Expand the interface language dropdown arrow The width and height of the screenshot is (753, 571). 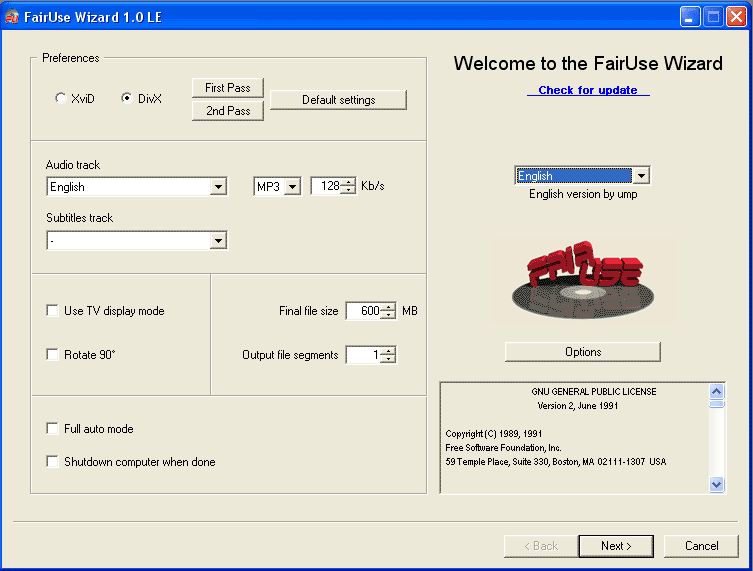642,176
